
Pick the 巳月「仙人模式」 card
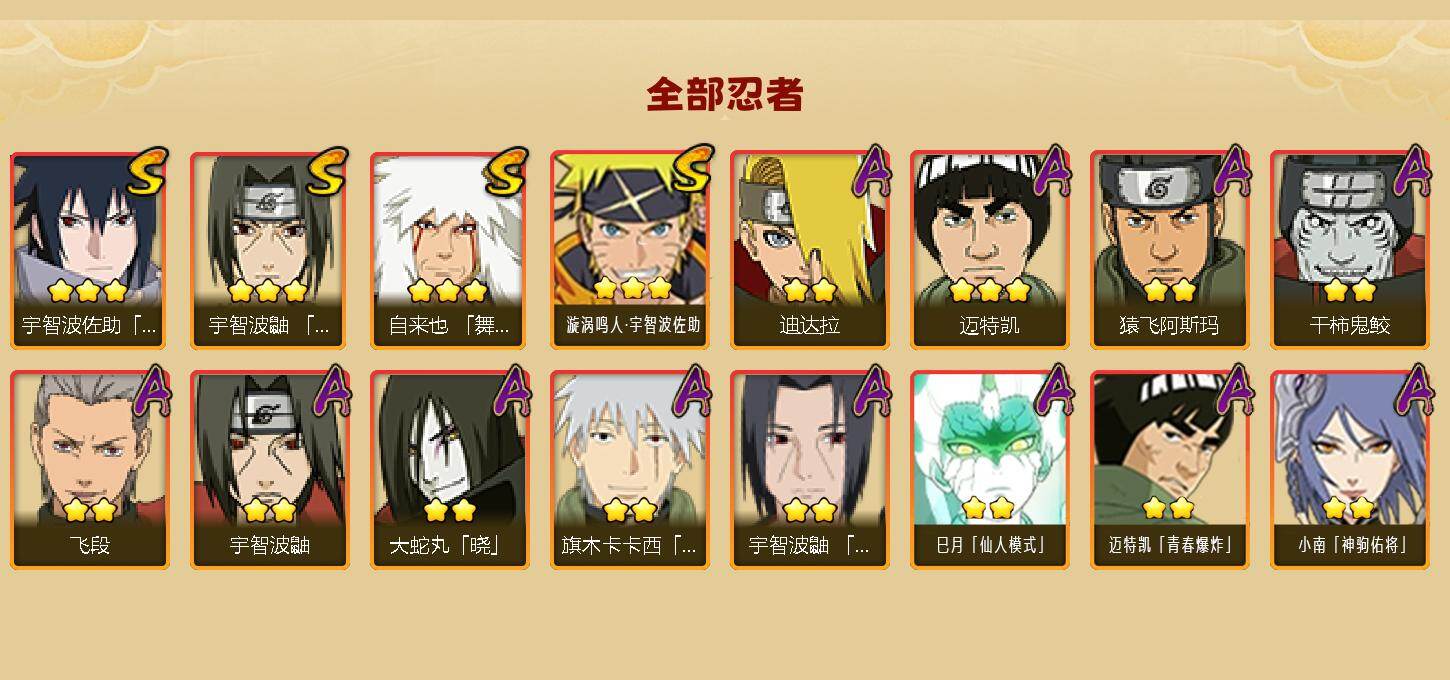pos(990,470)
